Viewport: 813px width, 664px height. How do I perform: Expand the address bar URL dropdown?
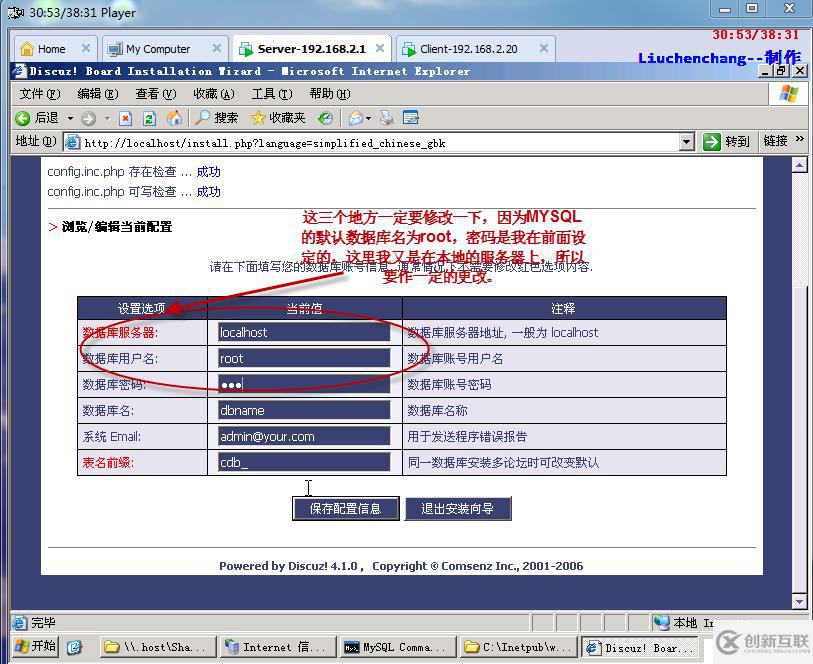tap(686, 142)
